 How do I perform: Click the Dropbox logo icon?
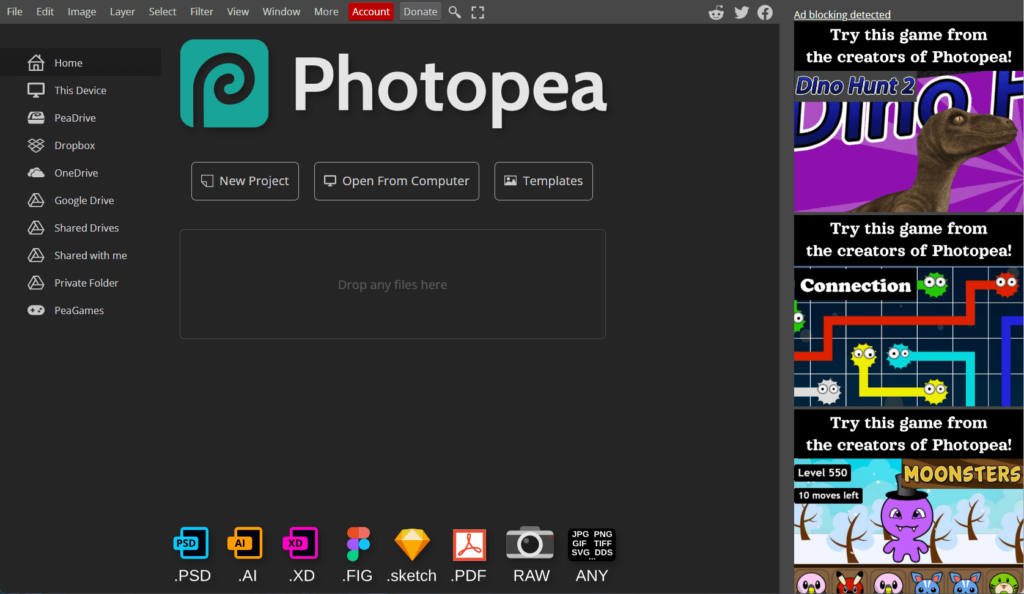[x=36, y=145]
